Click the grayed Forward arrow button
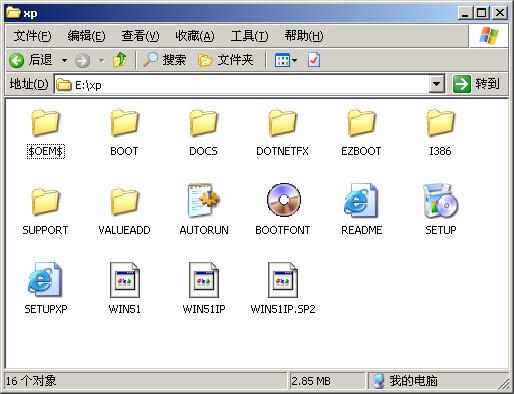514x394 pixels. pos(82,61)
